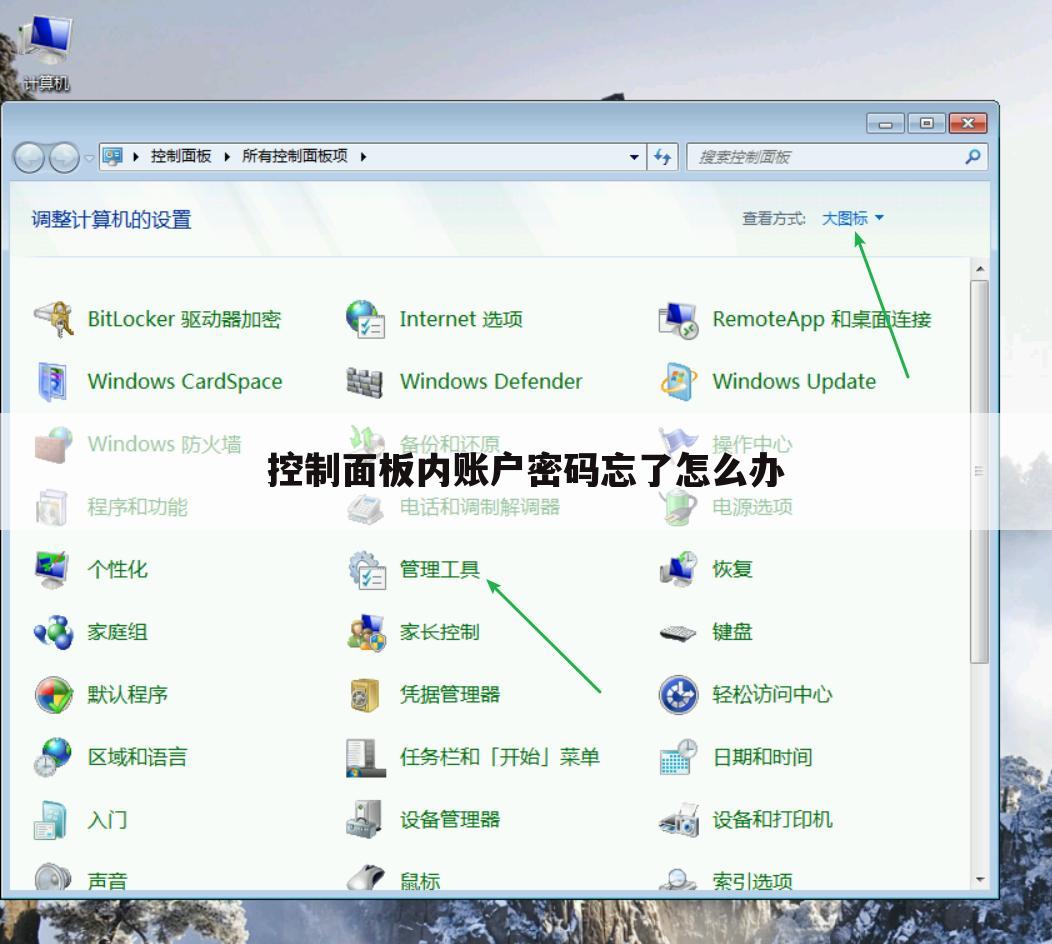This screenshot has height=944, width=1052.
Task: Open the 凭据管理器 safe icon
Action: pos(365,695)
